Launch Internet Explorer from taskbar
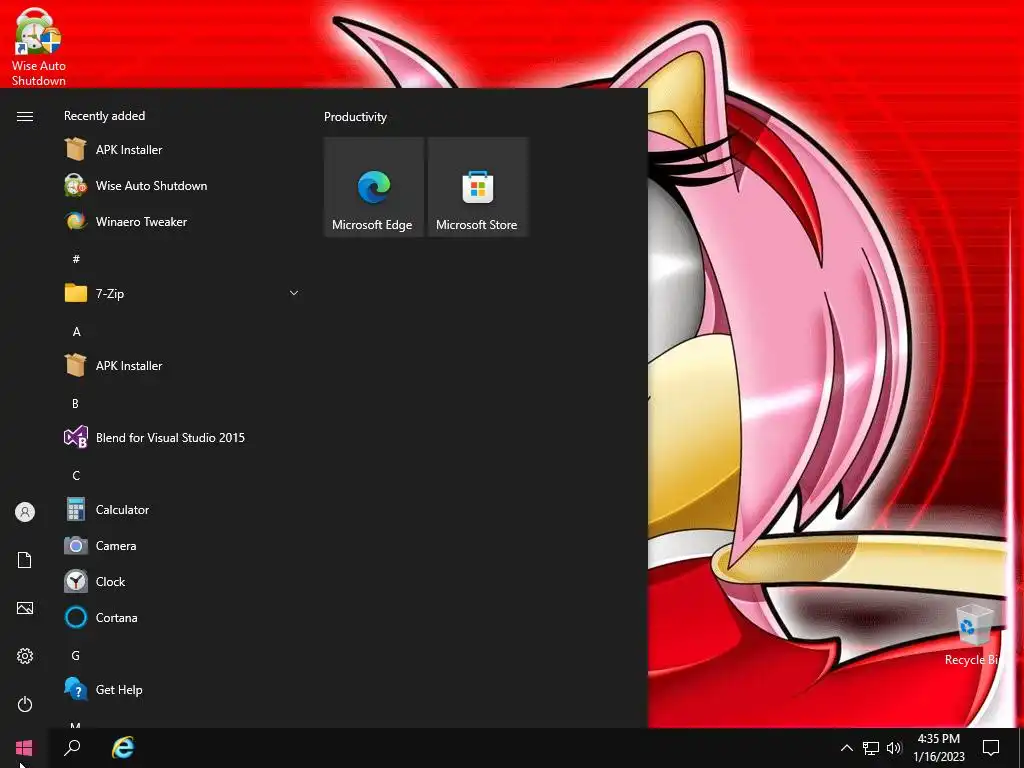This screenshot has width=1024, height=768. click(x=123, y=748)
